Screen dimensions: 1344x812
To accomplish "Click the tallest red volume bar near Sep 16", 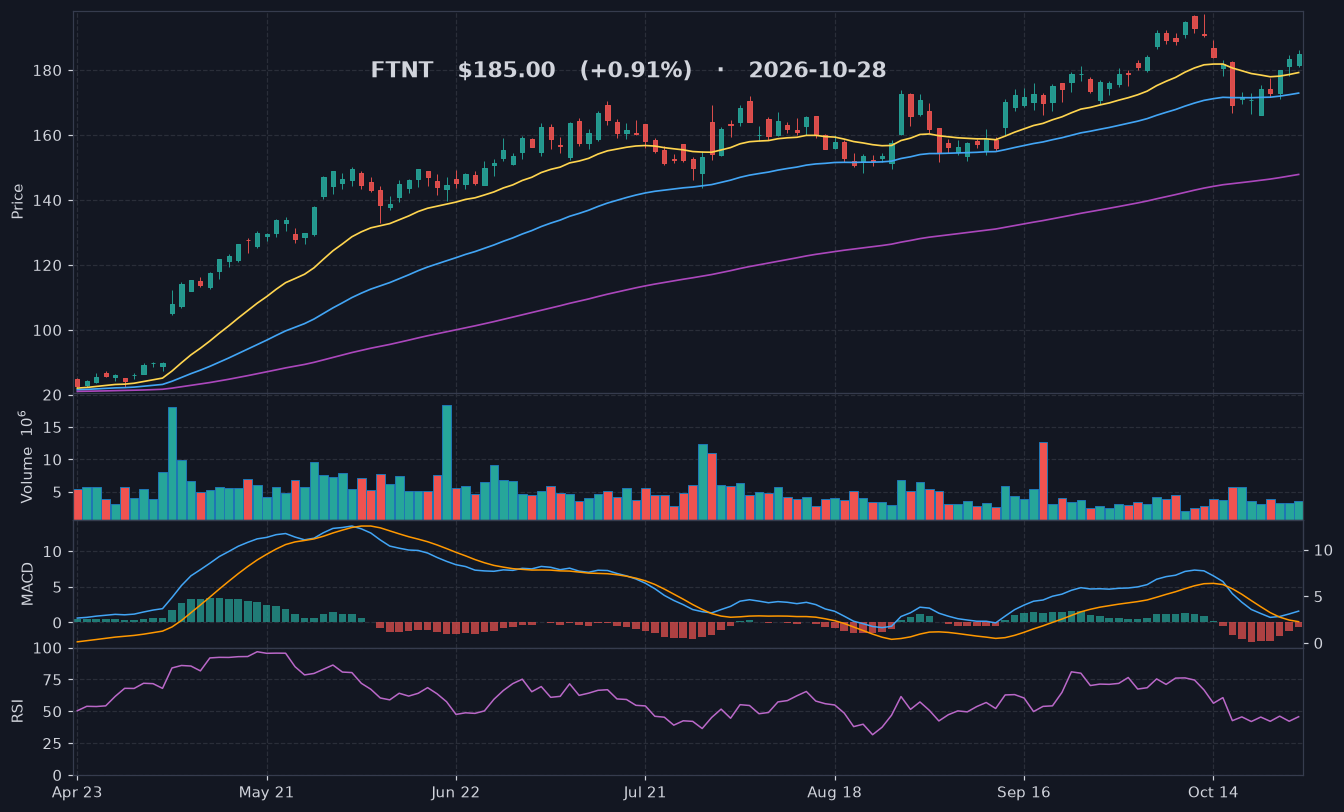I will coord(1043,481).
